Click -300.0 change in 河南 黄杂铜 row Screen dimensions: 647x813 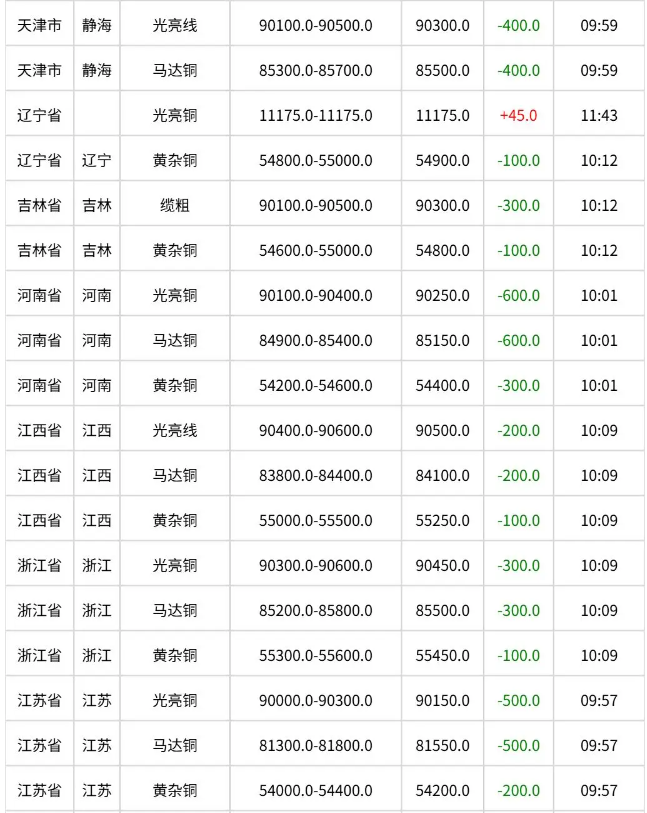[518, 386]
